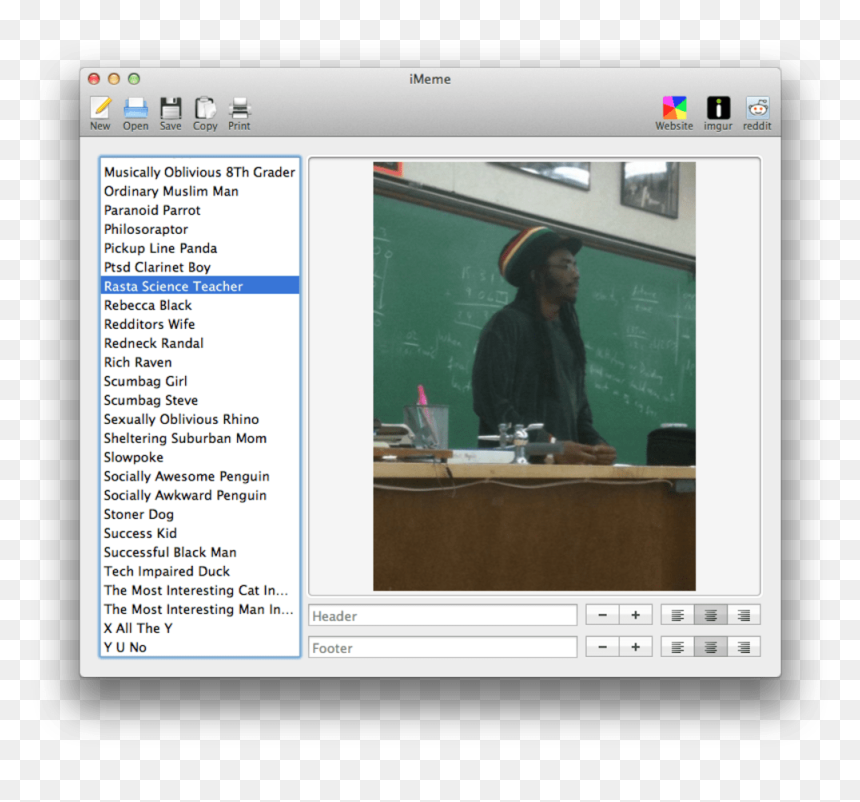Select Scumbag Girl
The width and height of the screenshot is (860, 802).
(x=200, y=381)
